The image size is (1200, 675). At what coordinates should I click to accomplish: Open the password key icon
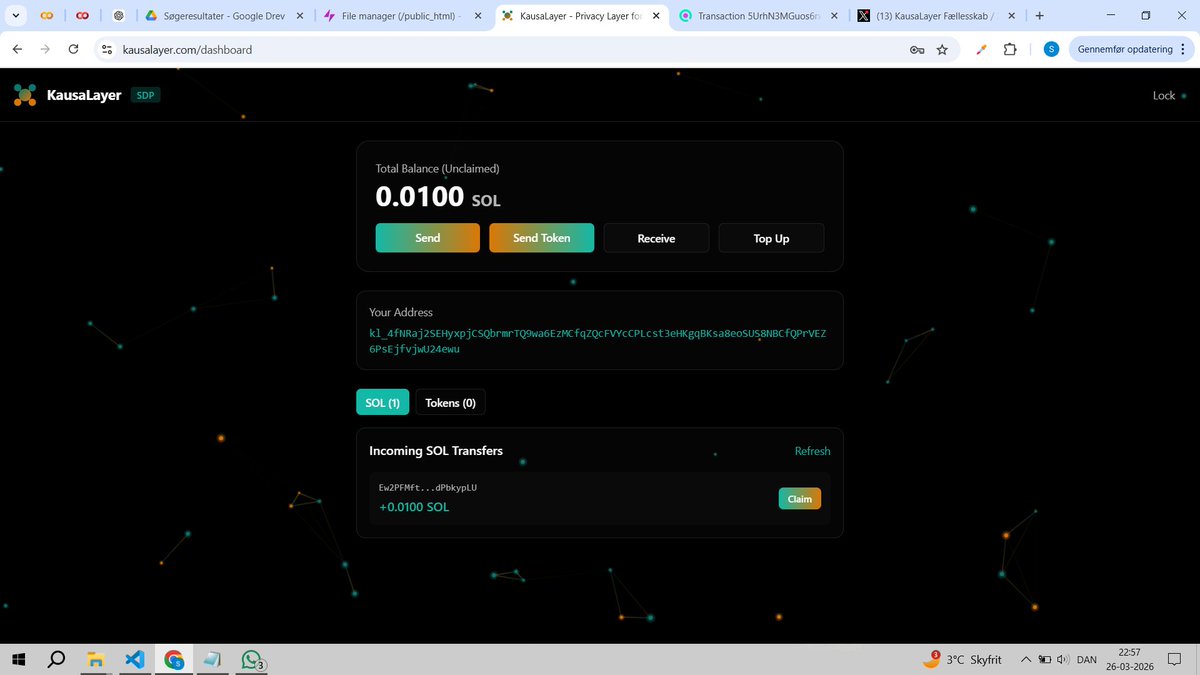[916, 50]
